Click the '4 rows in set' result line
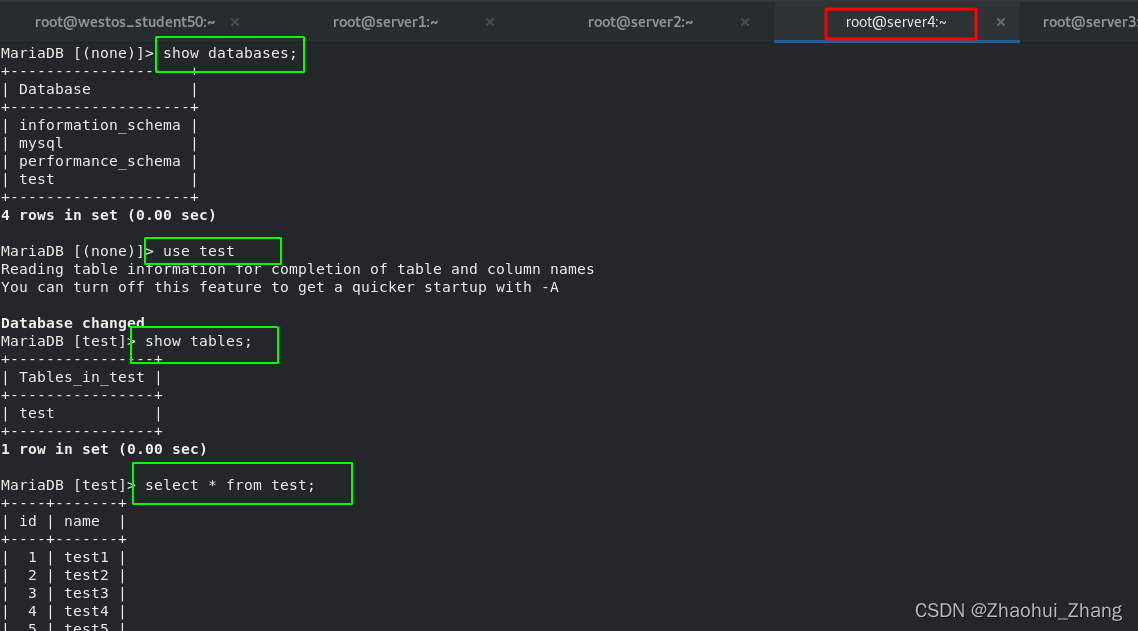Image resolution: width=1138 pixels, height=631 pixels. 109,215
